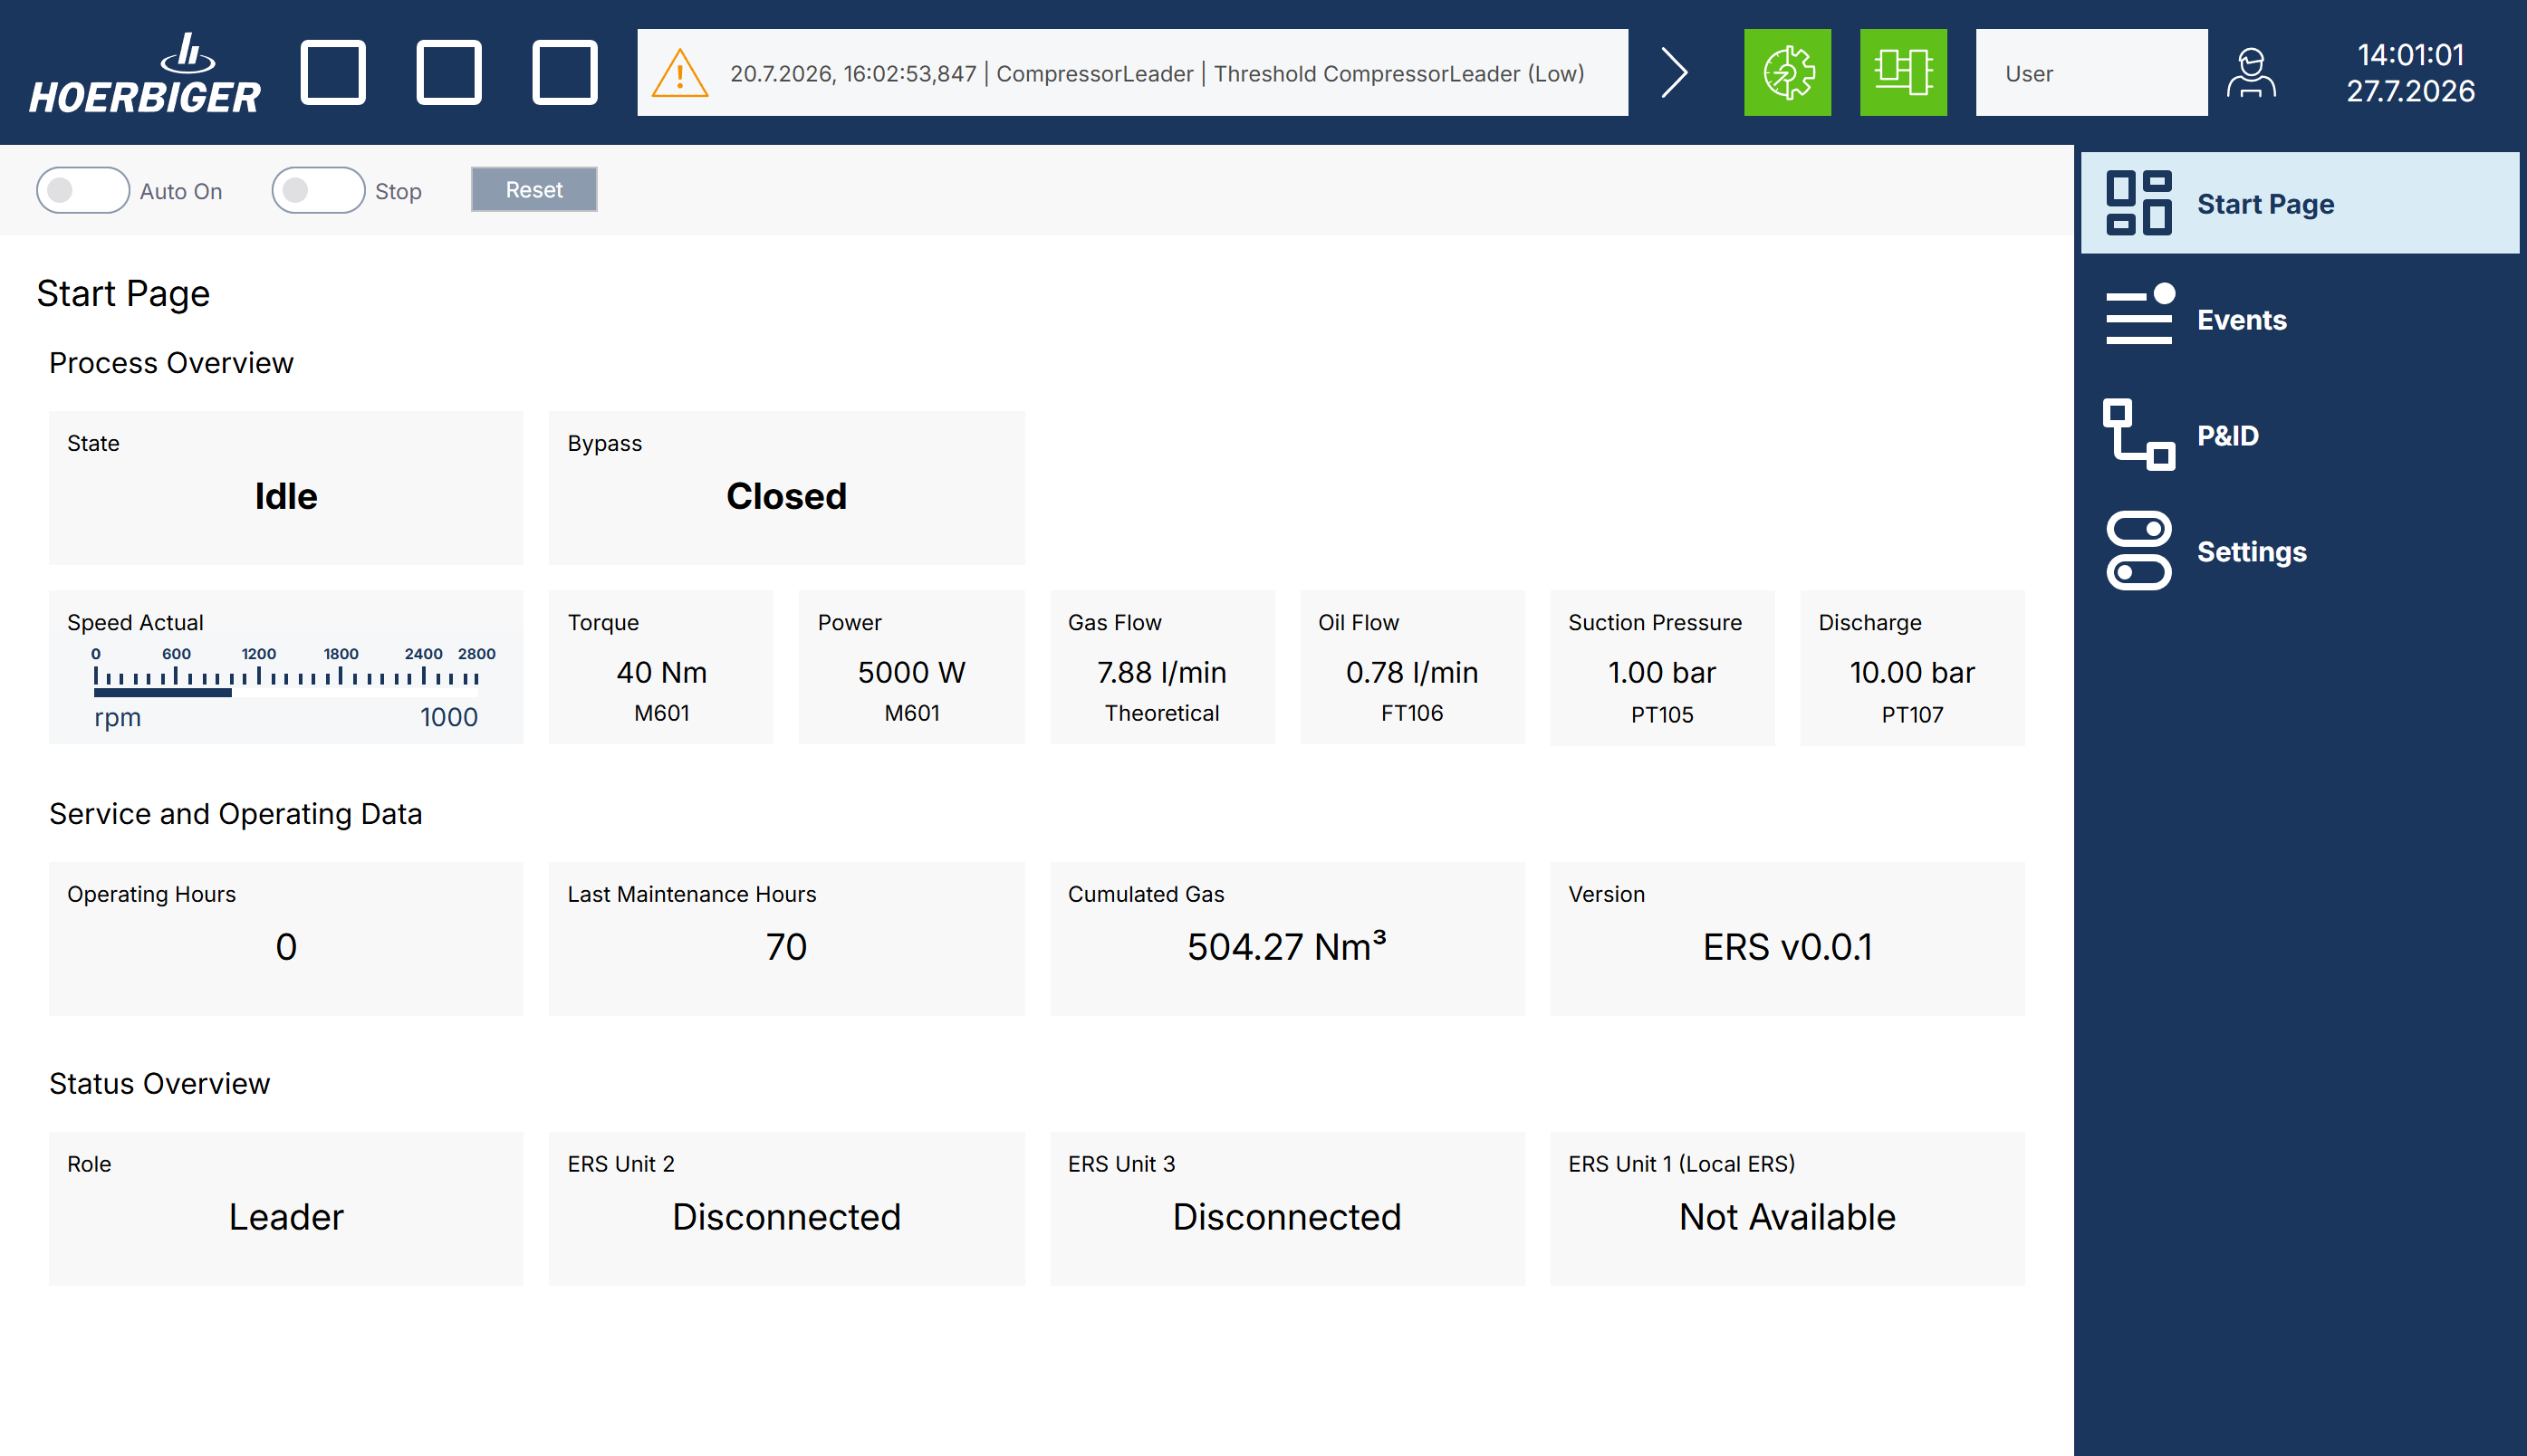Viewport: 2527px width, 1456px height.
Task: Click the Settings toggles icon
Action: [x=2139, y=551]
